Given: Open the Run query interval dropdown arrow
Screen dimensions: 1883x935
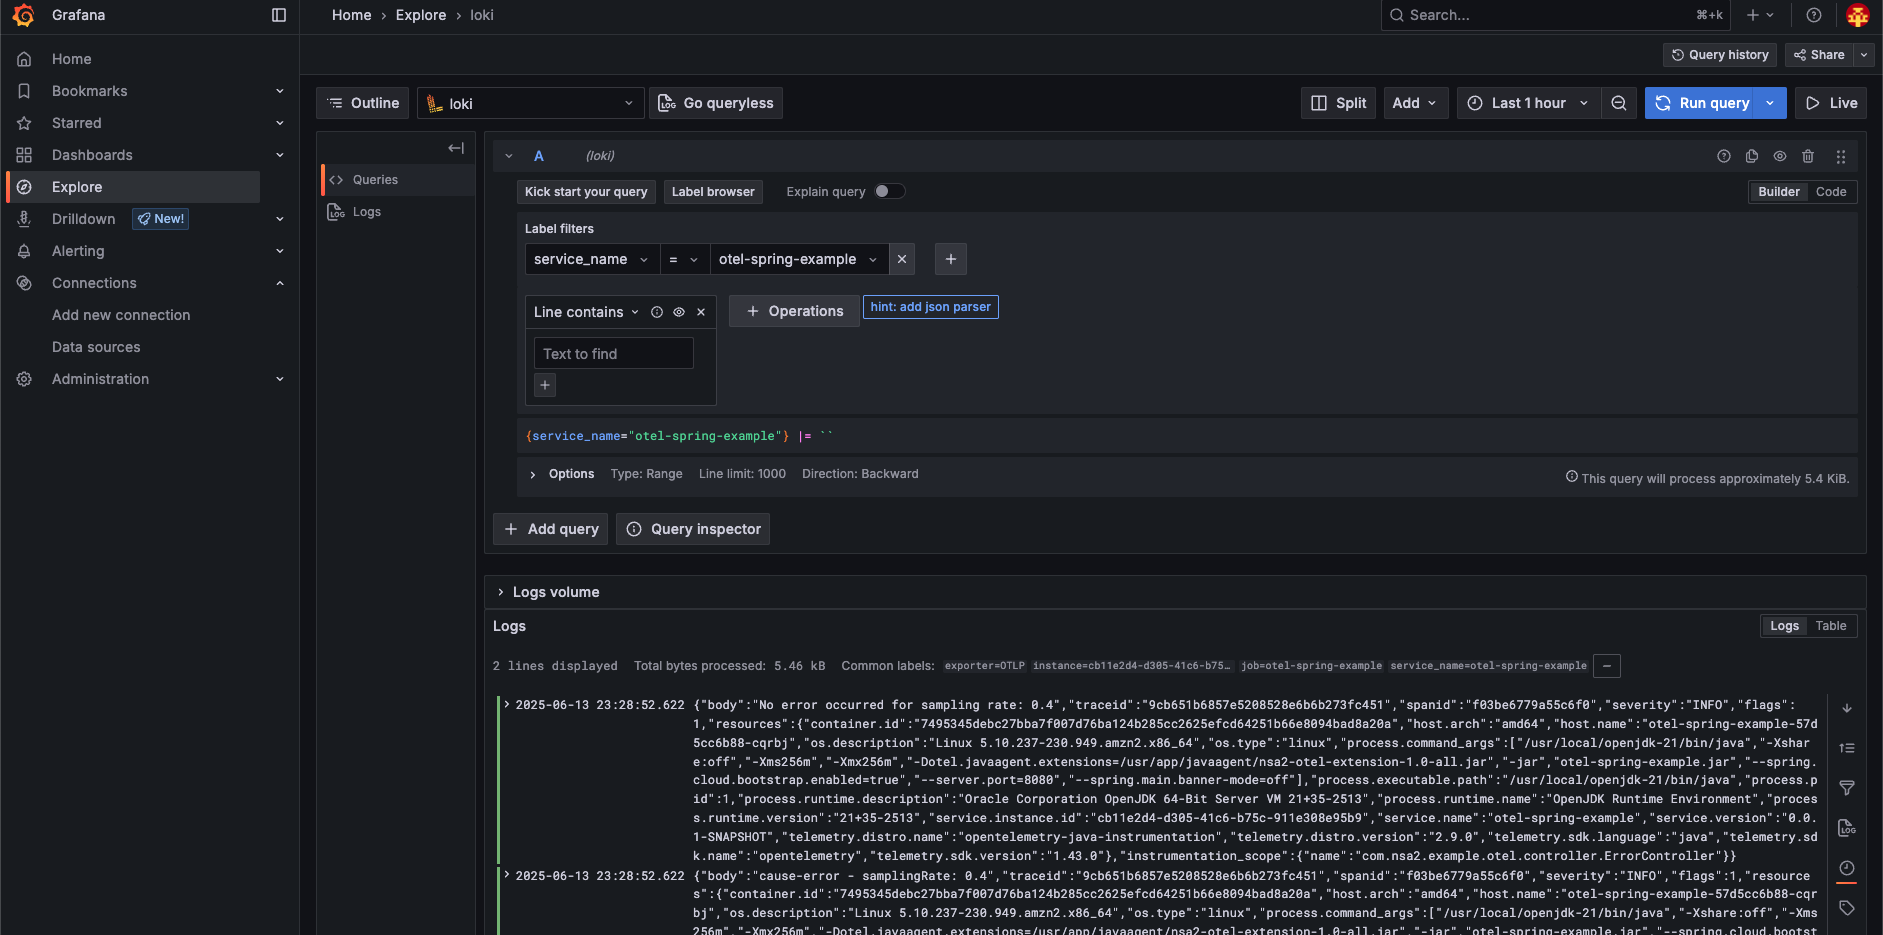Looking at the screenshot, I should coord(1771,103).
